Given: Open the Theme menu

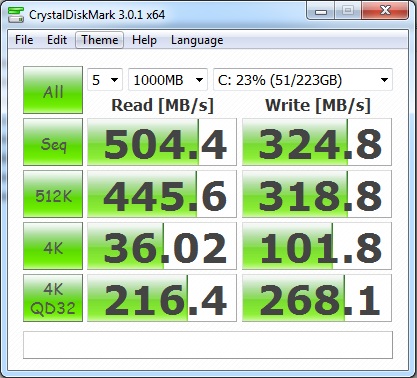Looking at the screenshot, I should tap(100, 40).
